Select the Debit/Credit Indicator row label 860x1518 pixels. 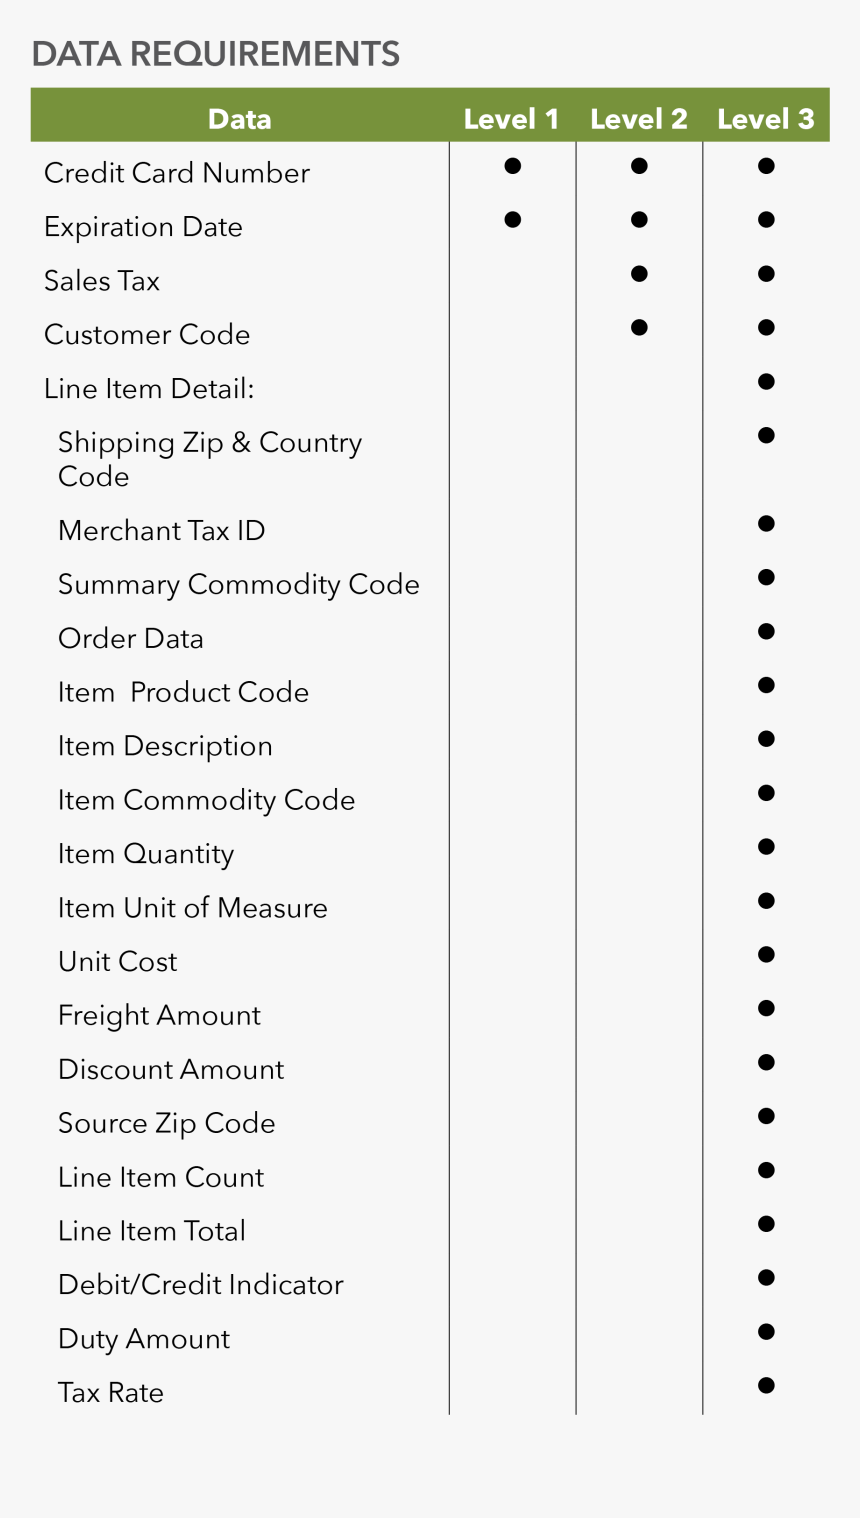(x=201, y=1285)
